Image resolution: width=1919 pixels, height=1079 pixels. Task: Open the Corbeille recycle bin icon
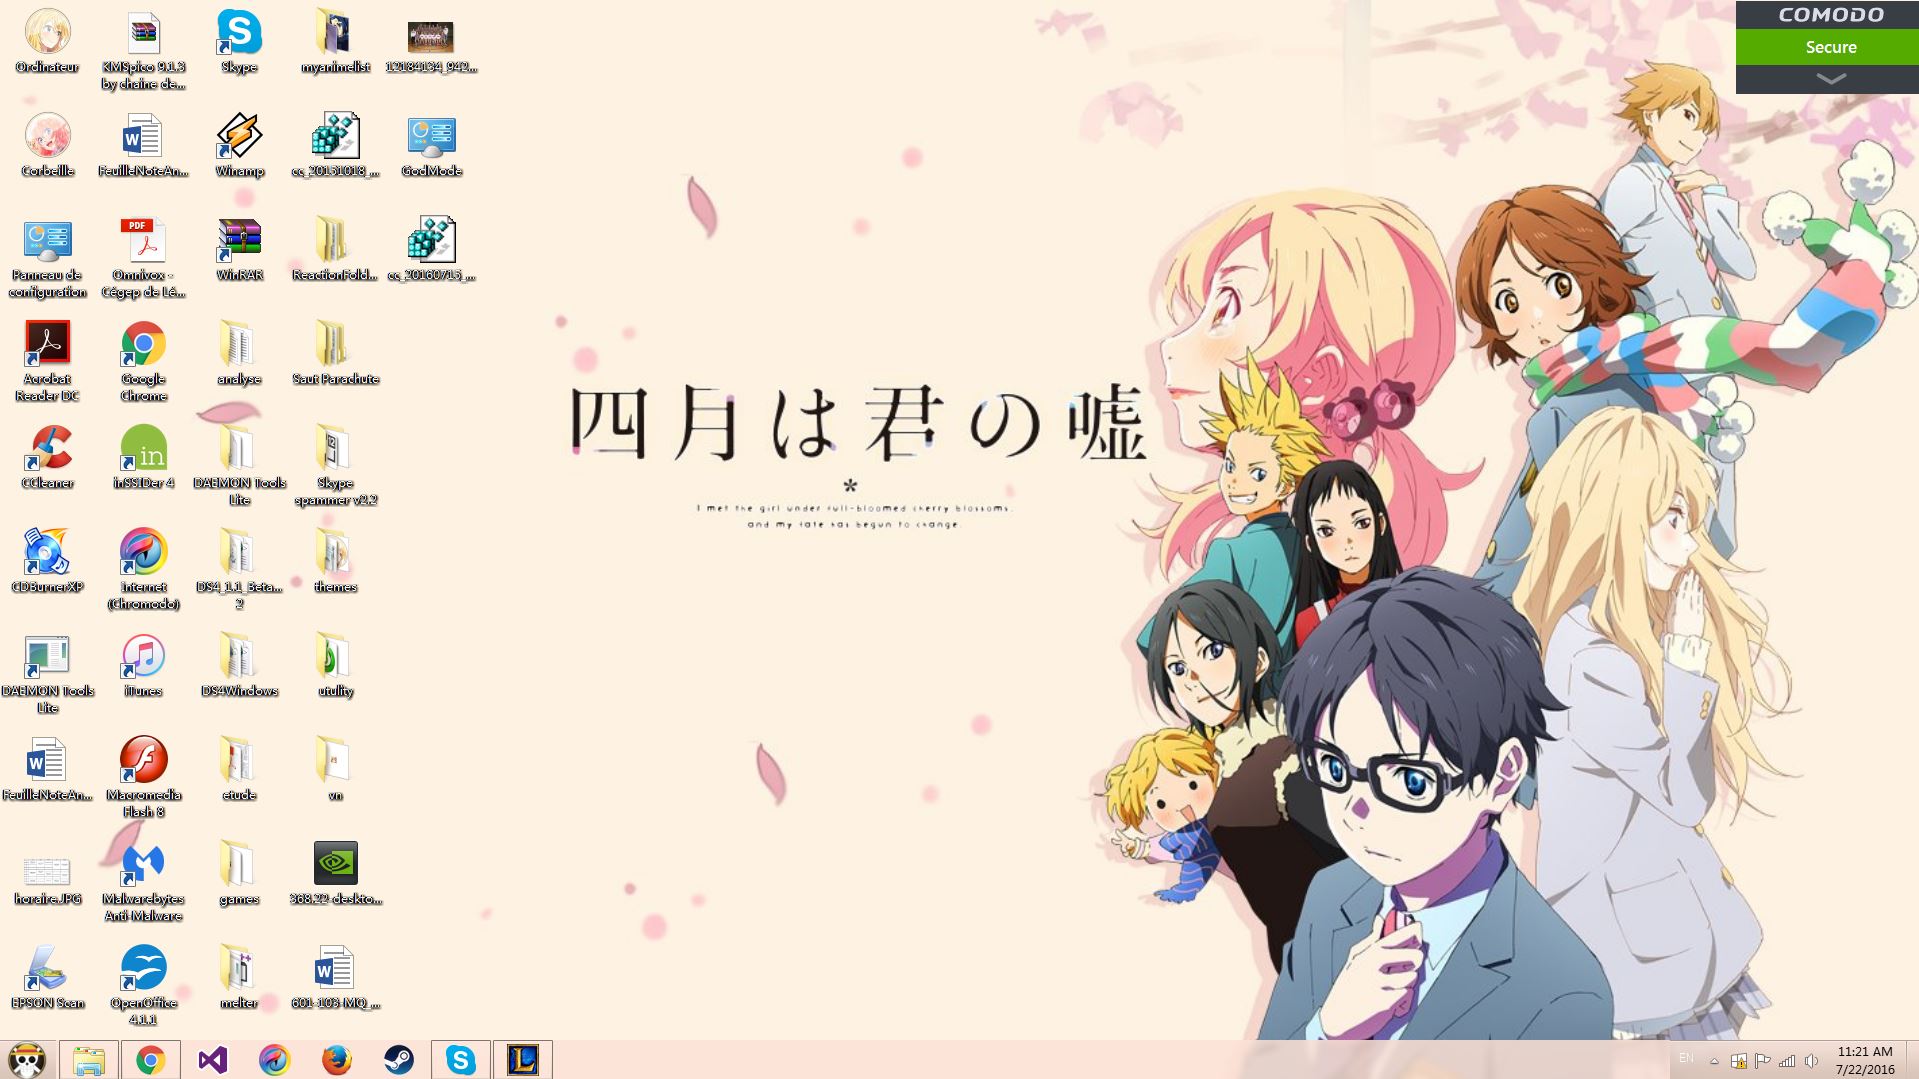47,145
